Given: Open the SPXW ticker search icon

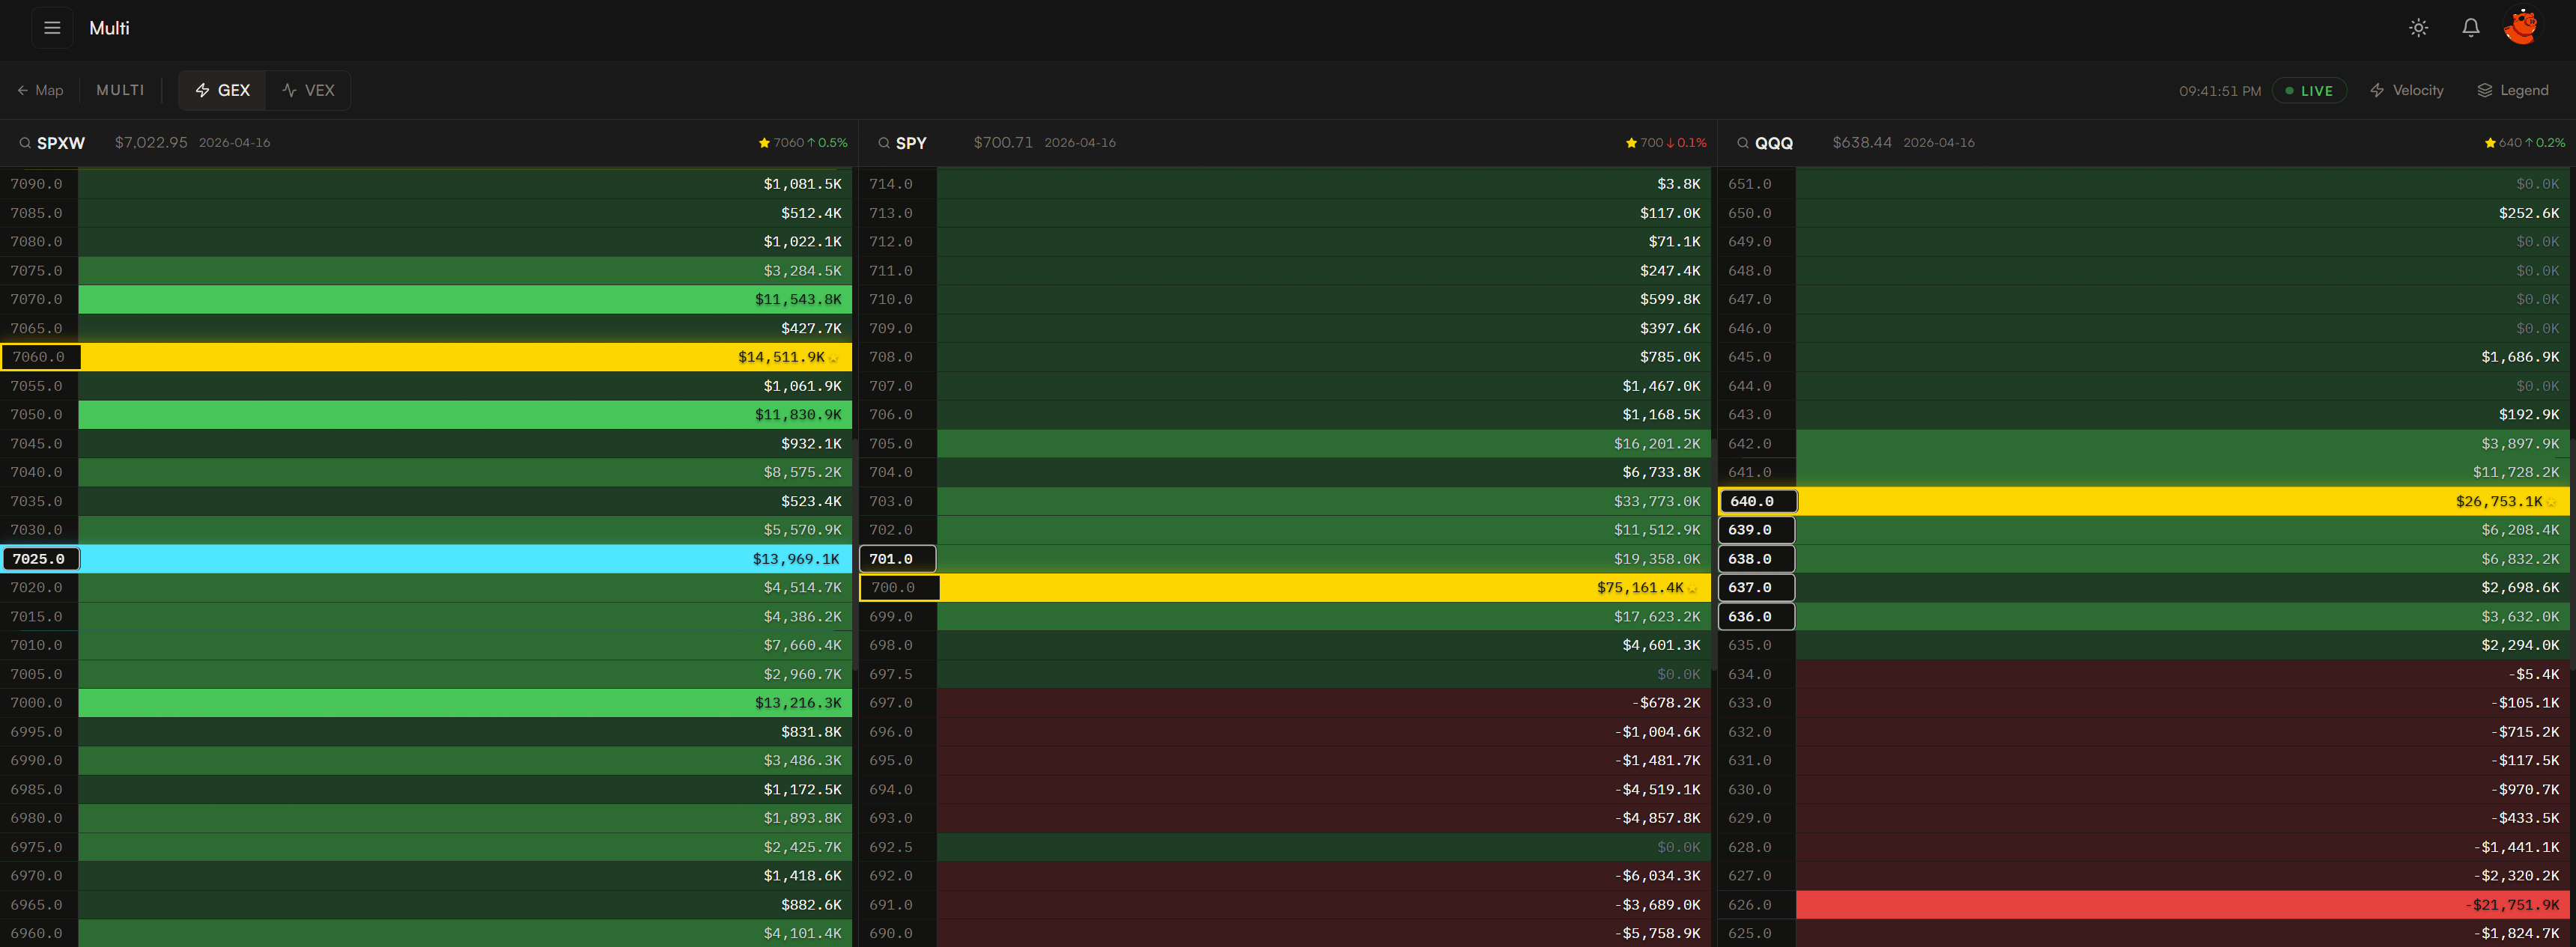Looking at the screenshot, I should point(25,143).
